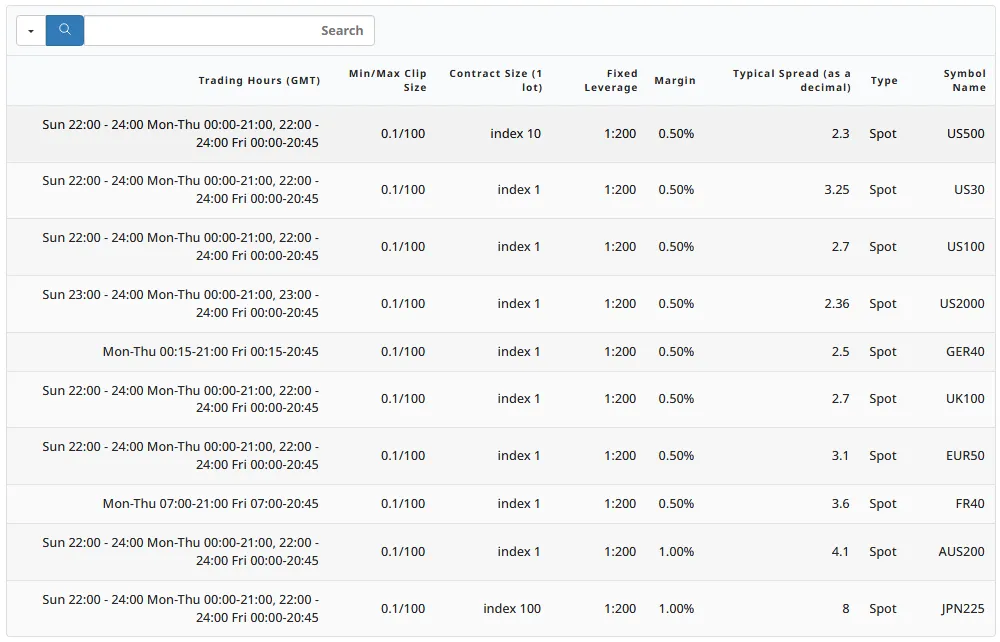Viewport: 1000px width, 642px height.
Task: Click the US100 symbol name
Action: point(965,247)
